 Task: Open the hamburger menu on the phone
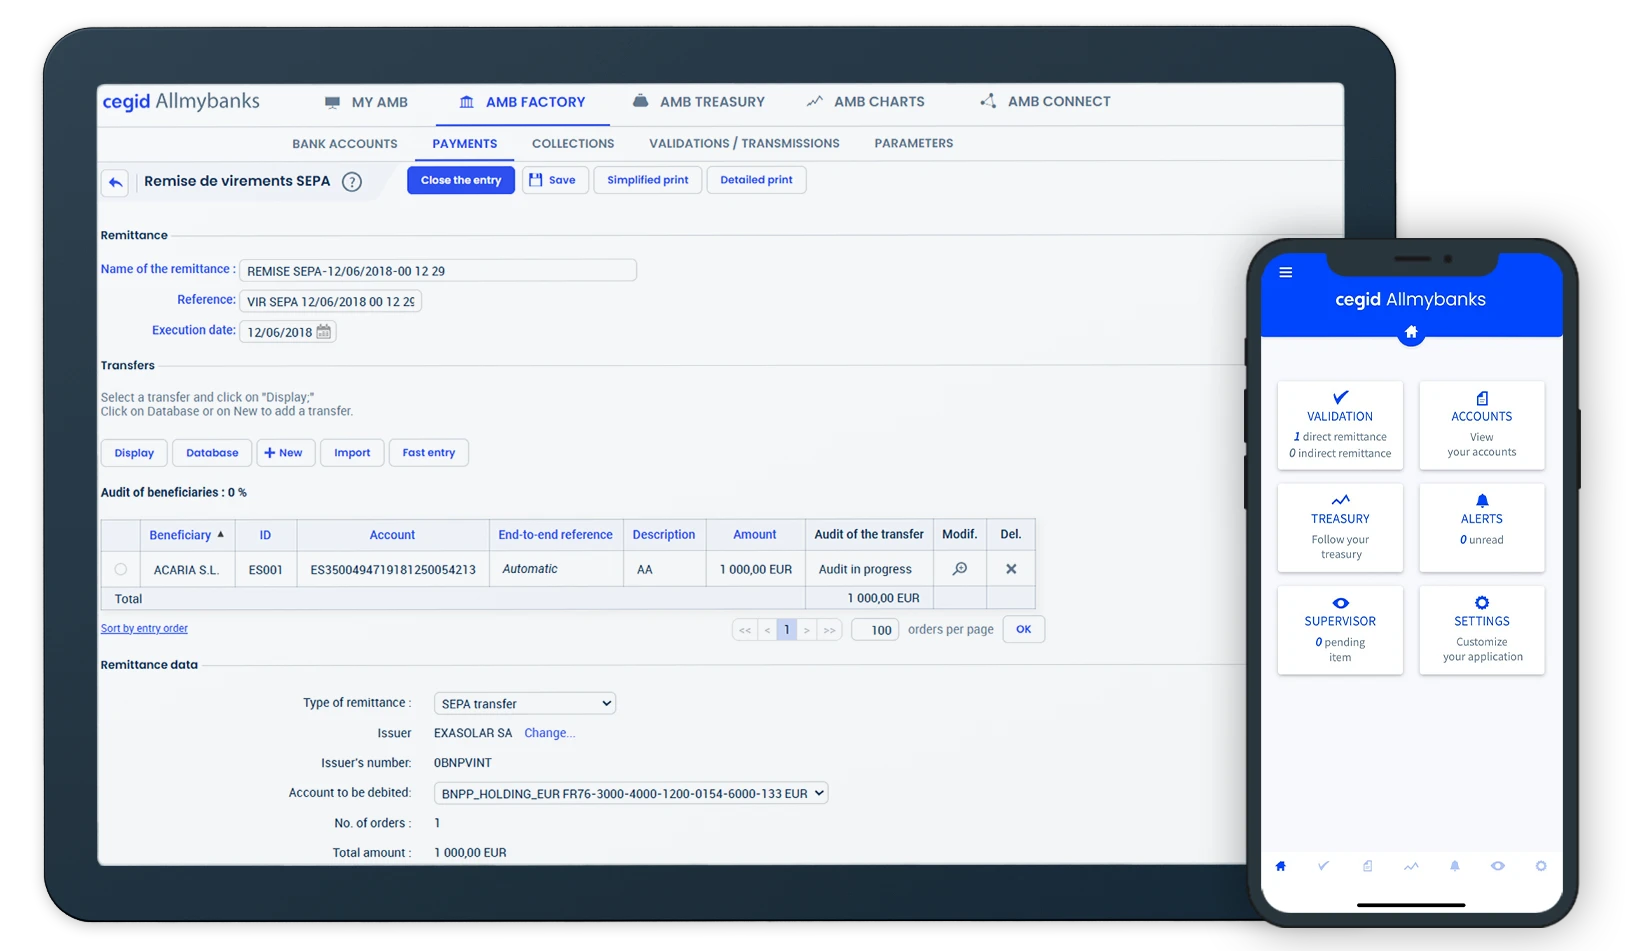pos(1286,272)
